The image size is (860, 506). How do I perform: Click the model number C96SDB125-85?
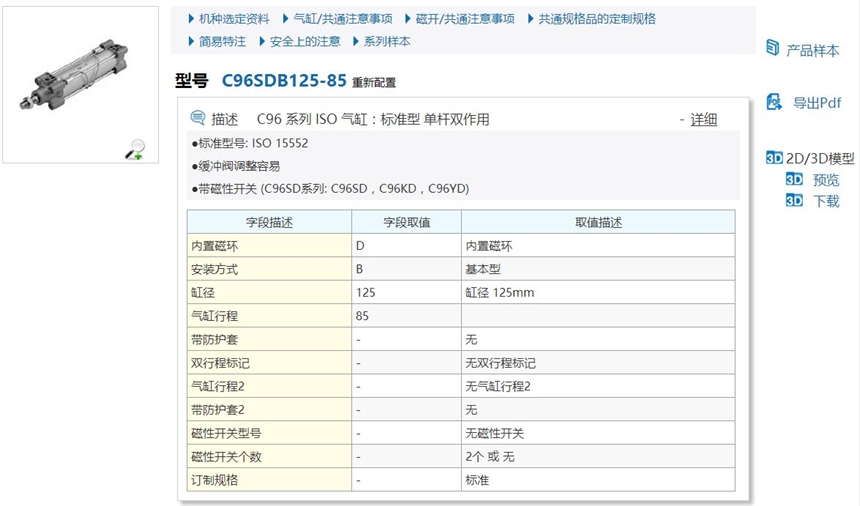[284, 80]
